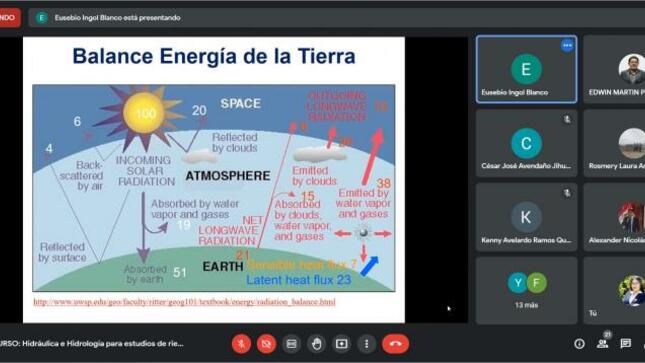Screen dimensions: 645x363
Task: Open more options three-dot menu
Action: 367,344
